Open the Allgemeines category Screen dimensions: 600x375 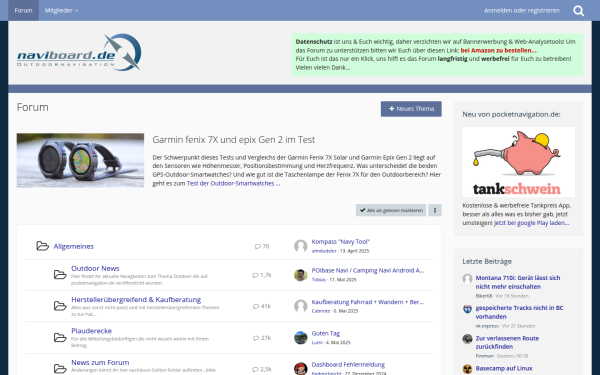tap(73, 246)
